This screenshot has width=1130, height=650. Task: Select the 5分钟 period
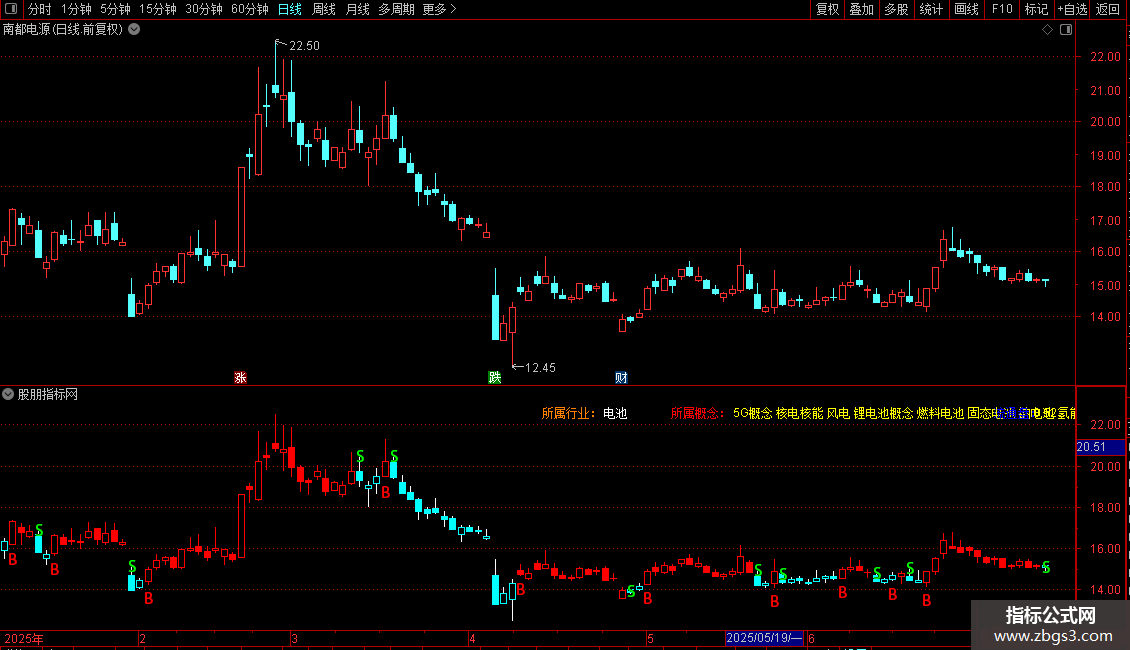tap(115, 9)
